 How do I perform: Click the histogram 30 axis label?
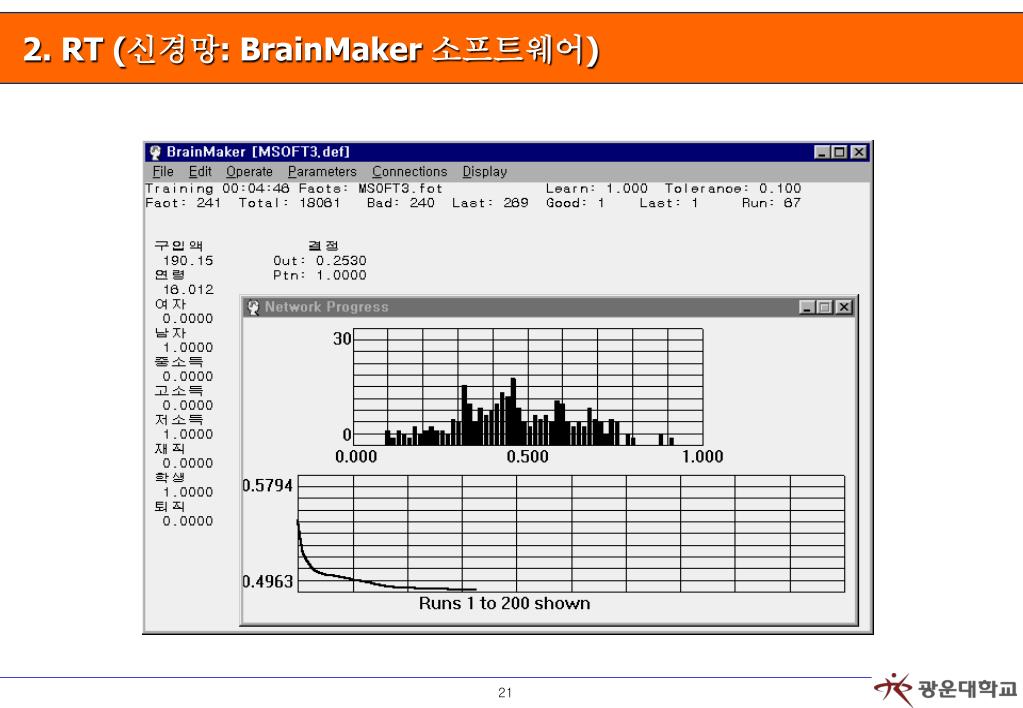click(342, 339)
